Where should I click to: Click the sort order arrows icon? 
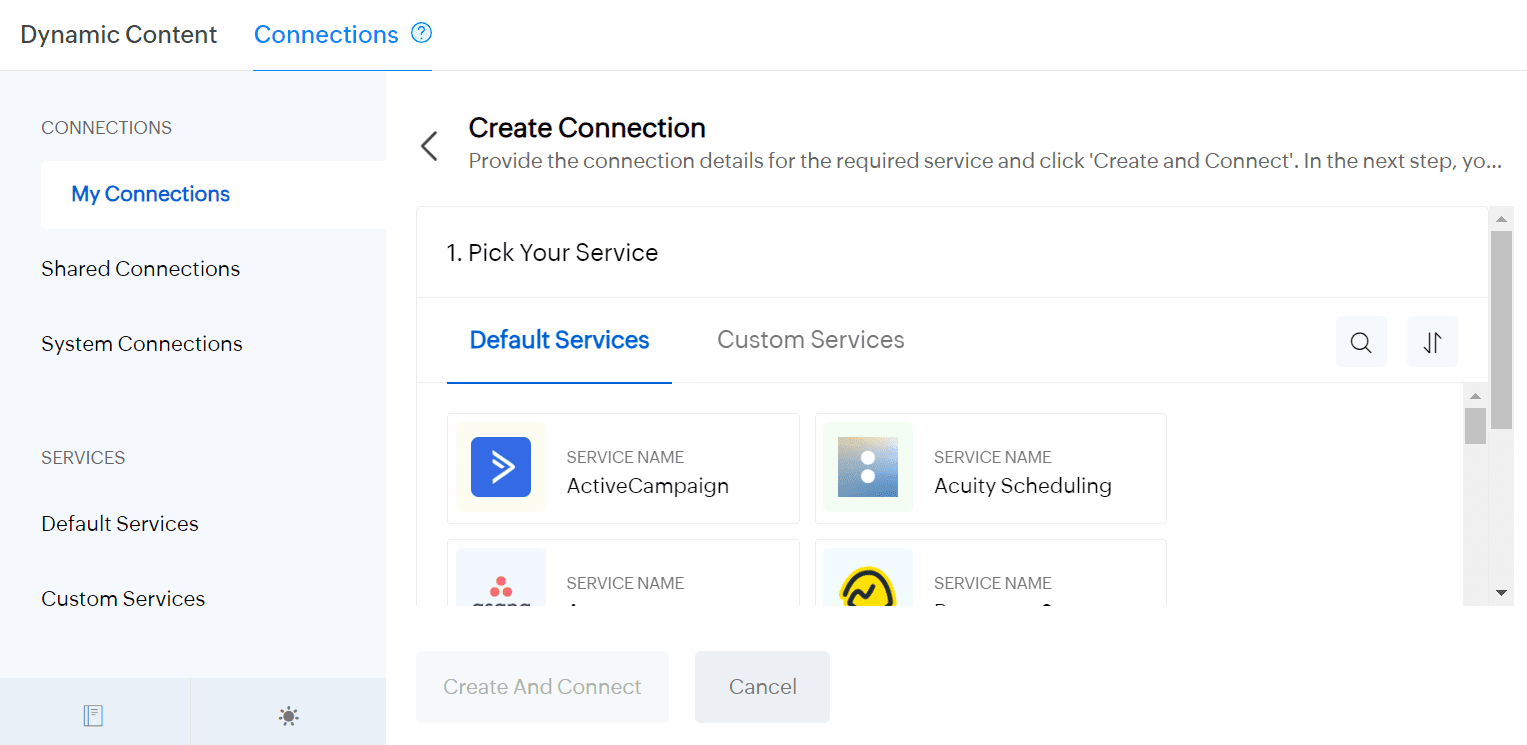pyautogui.click(x=1432, y=342)
